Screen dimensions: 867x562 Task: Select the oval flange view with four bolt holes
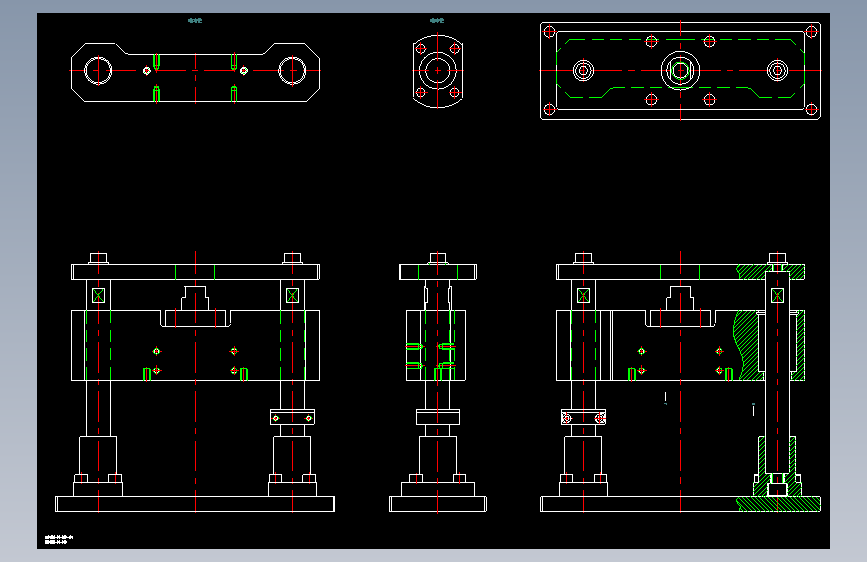(437, 71)
